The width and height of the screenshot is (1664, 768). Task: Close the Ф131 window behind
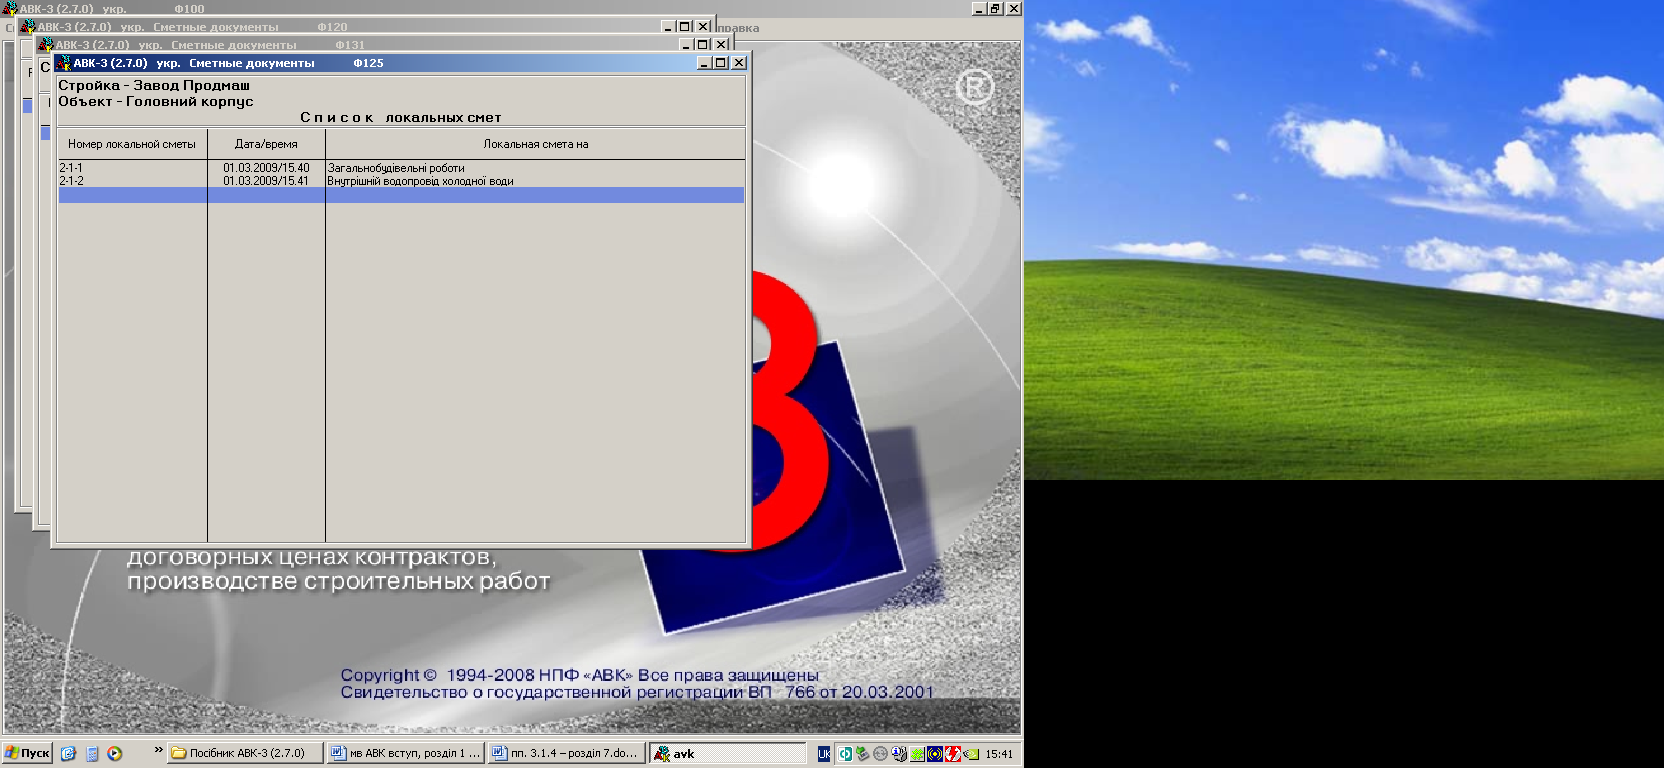tap(721, 45)
